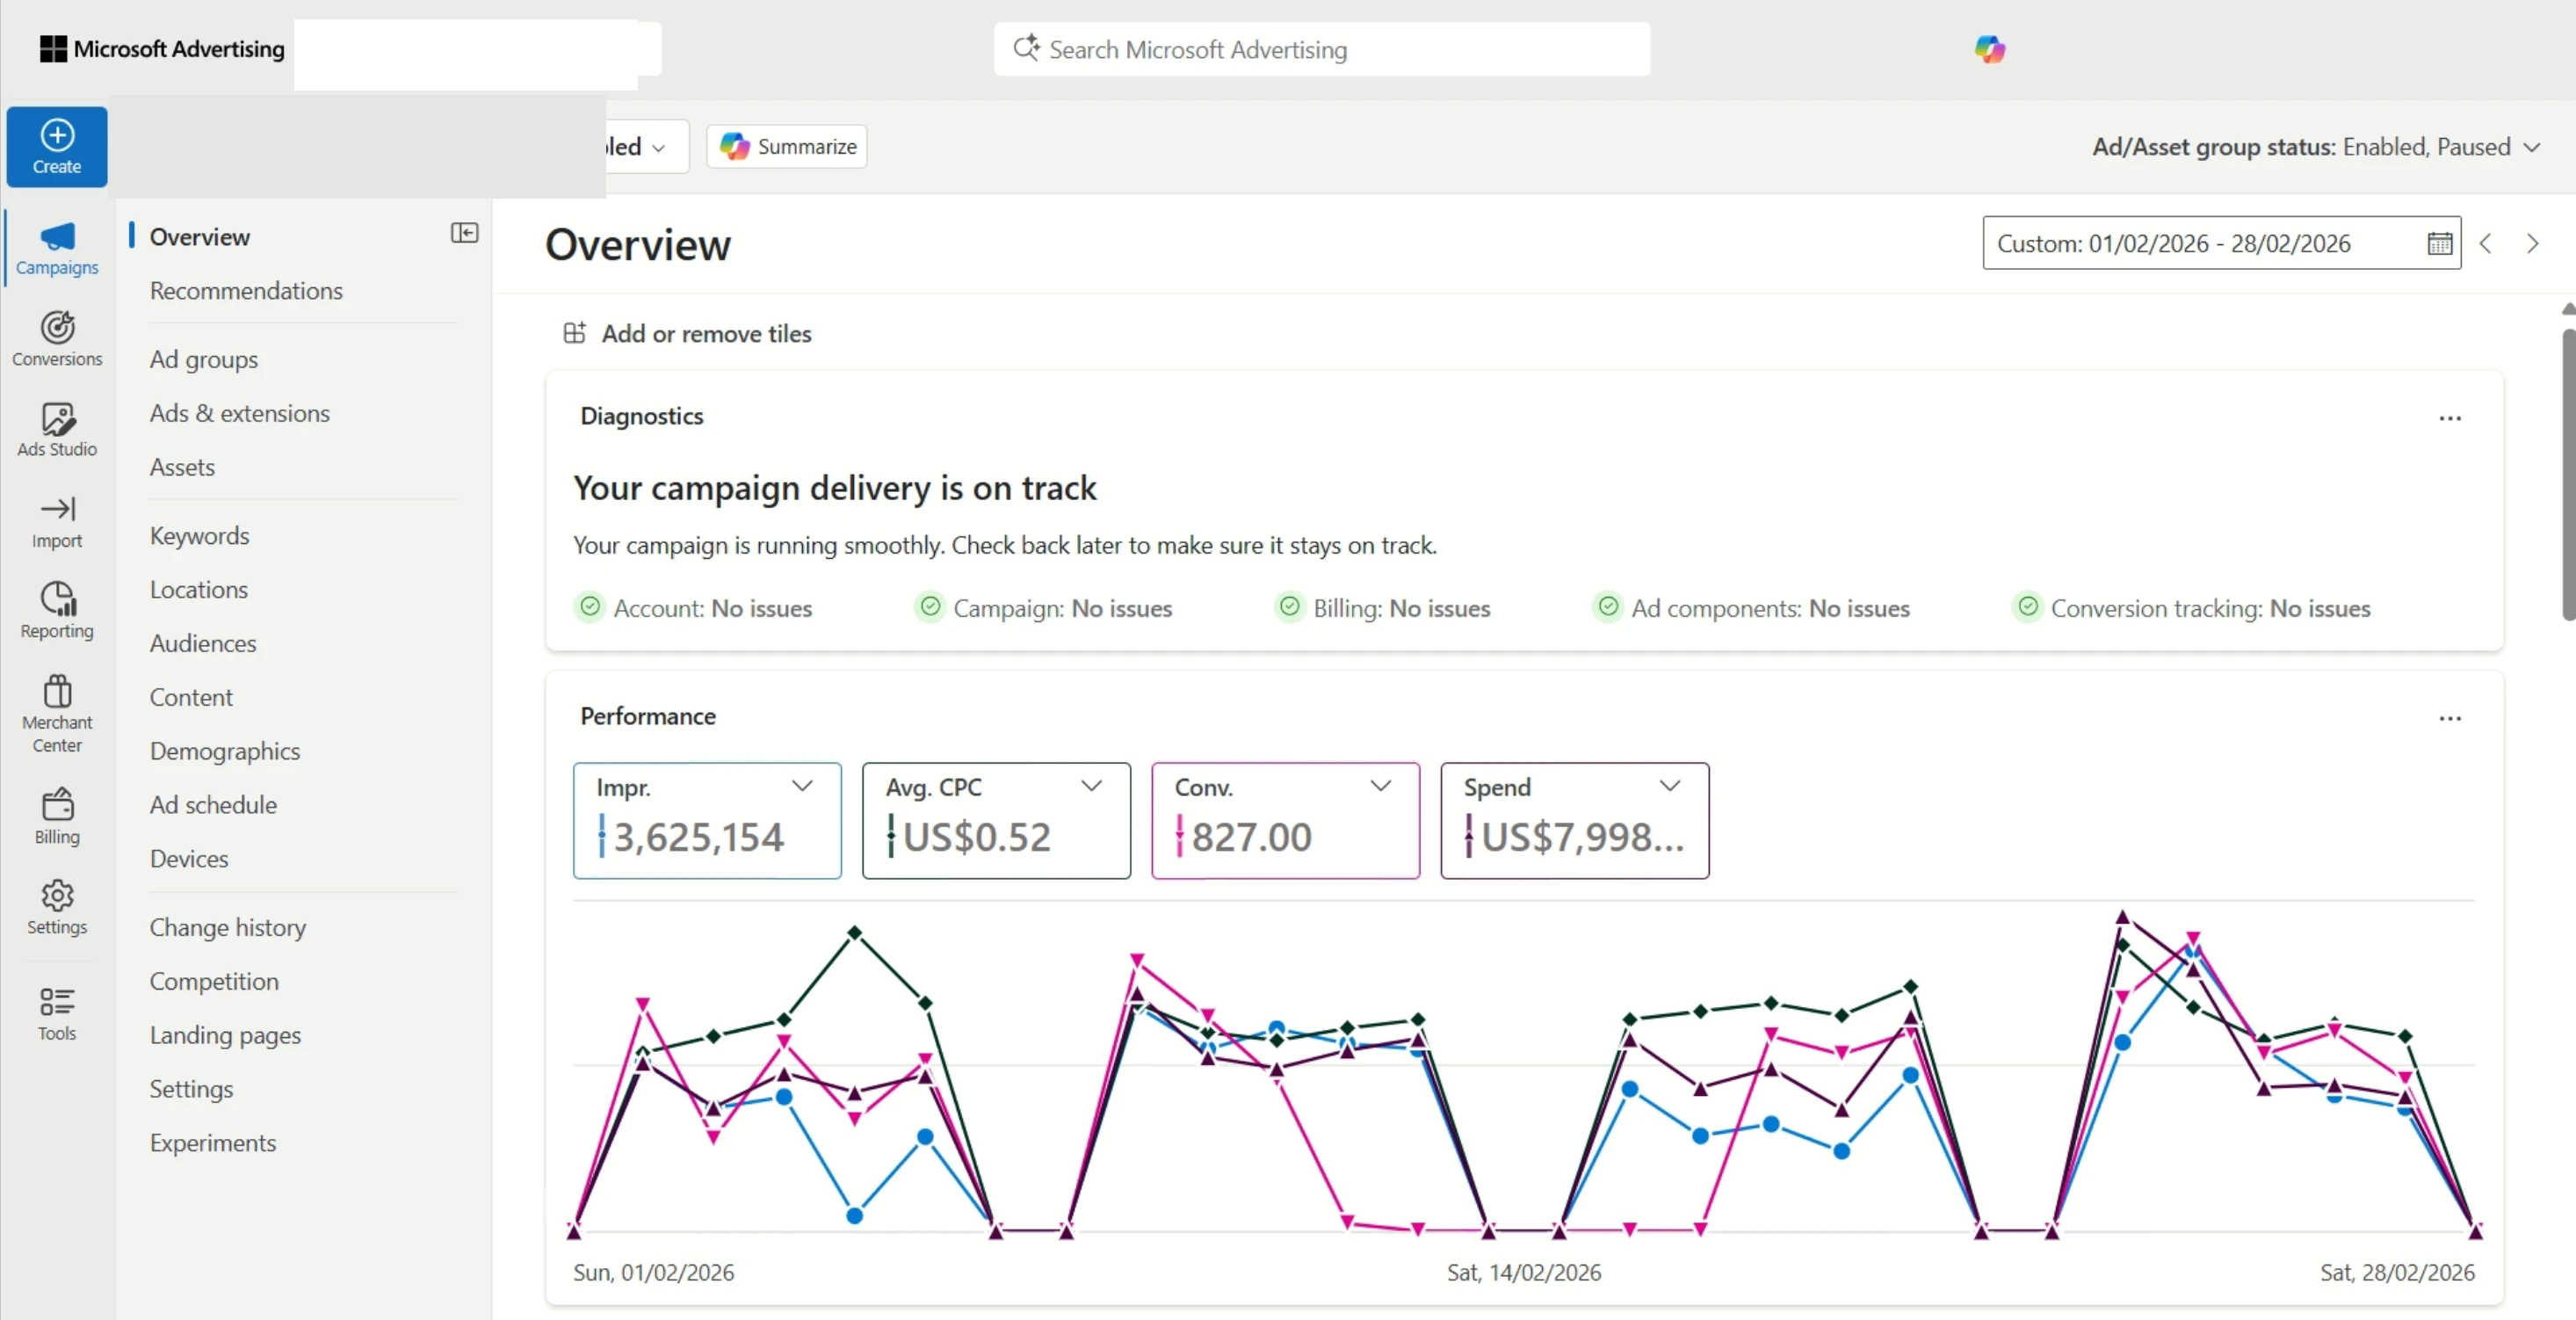
Task: Open the Spend metric dropdown
Action: 1670,785
